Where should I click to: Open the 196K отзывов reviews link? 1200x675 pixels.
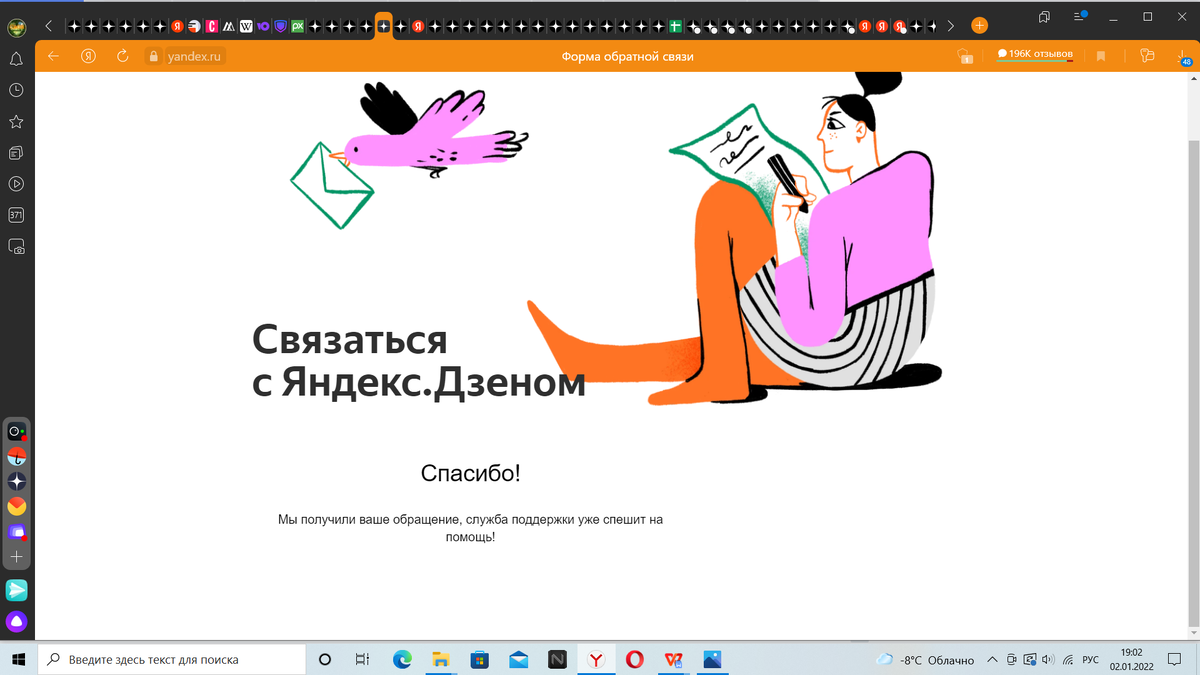tap(1034, 52)
